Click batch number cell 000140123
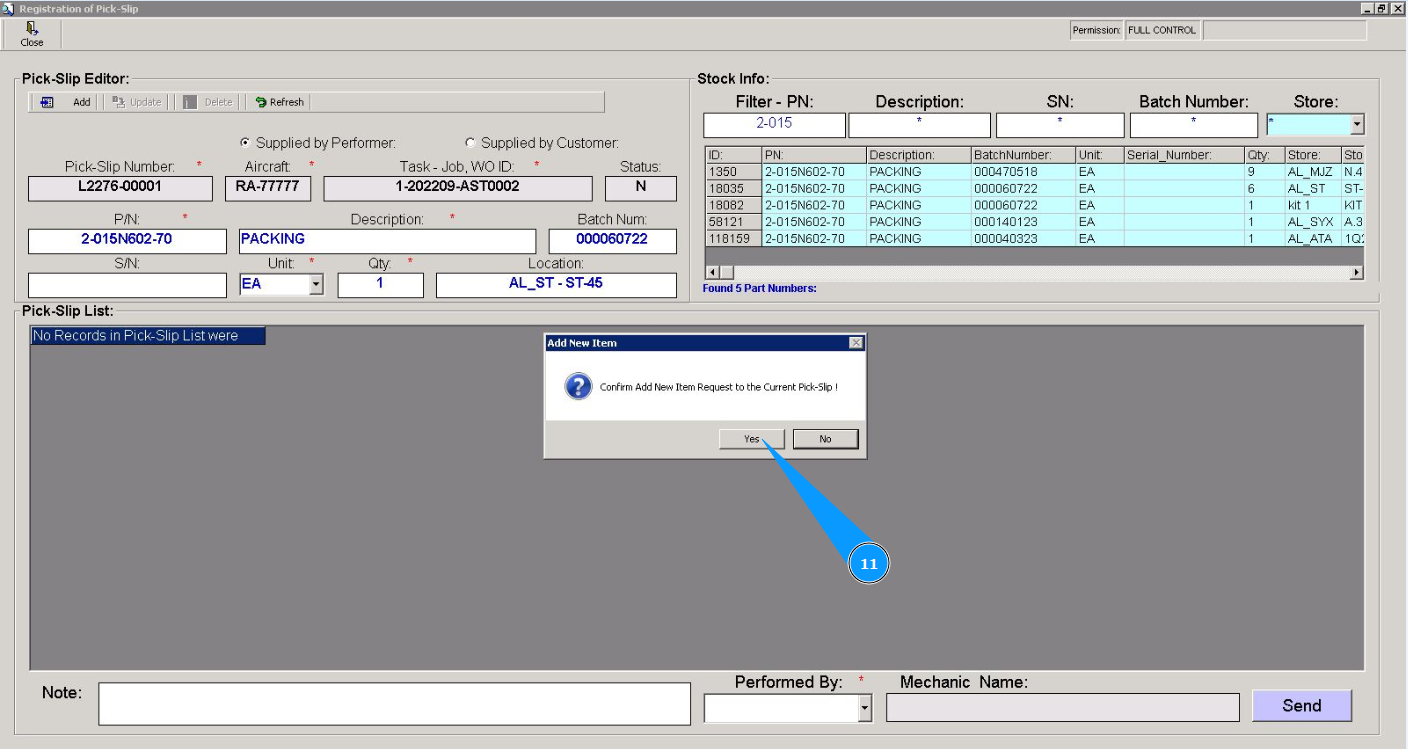This screenshot has height=749, width=1408. click(x=1023, y=222)
